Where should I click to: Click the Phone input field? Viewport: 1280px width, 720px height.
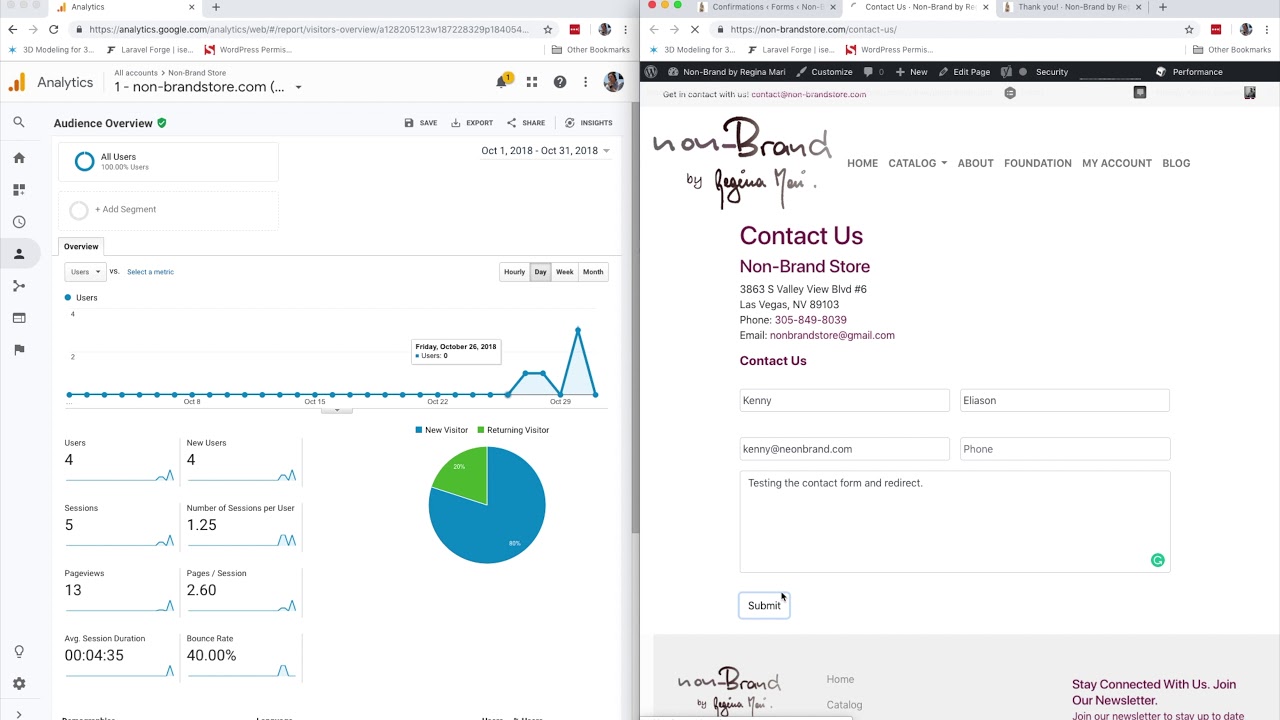[x=1064, y=449]
